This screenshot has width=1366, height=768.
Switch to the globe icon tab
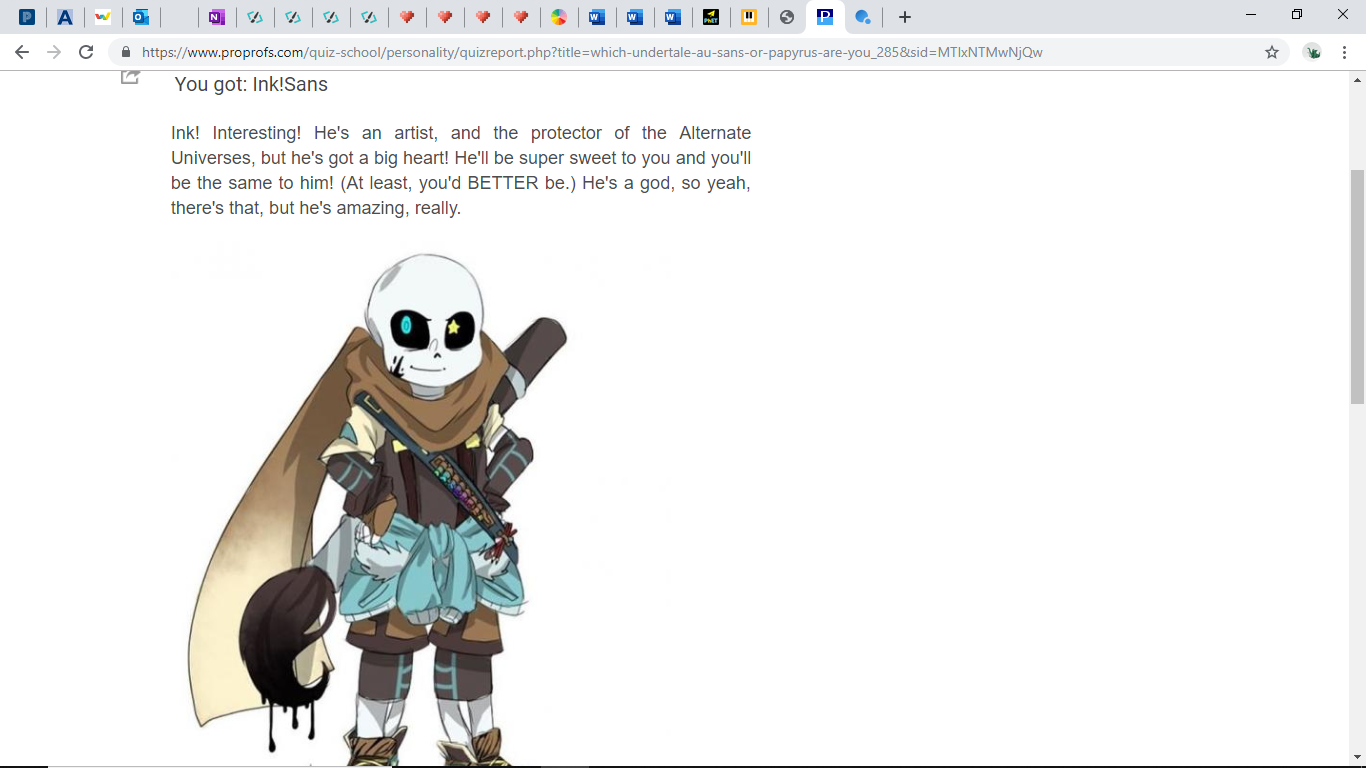(787, 17)
